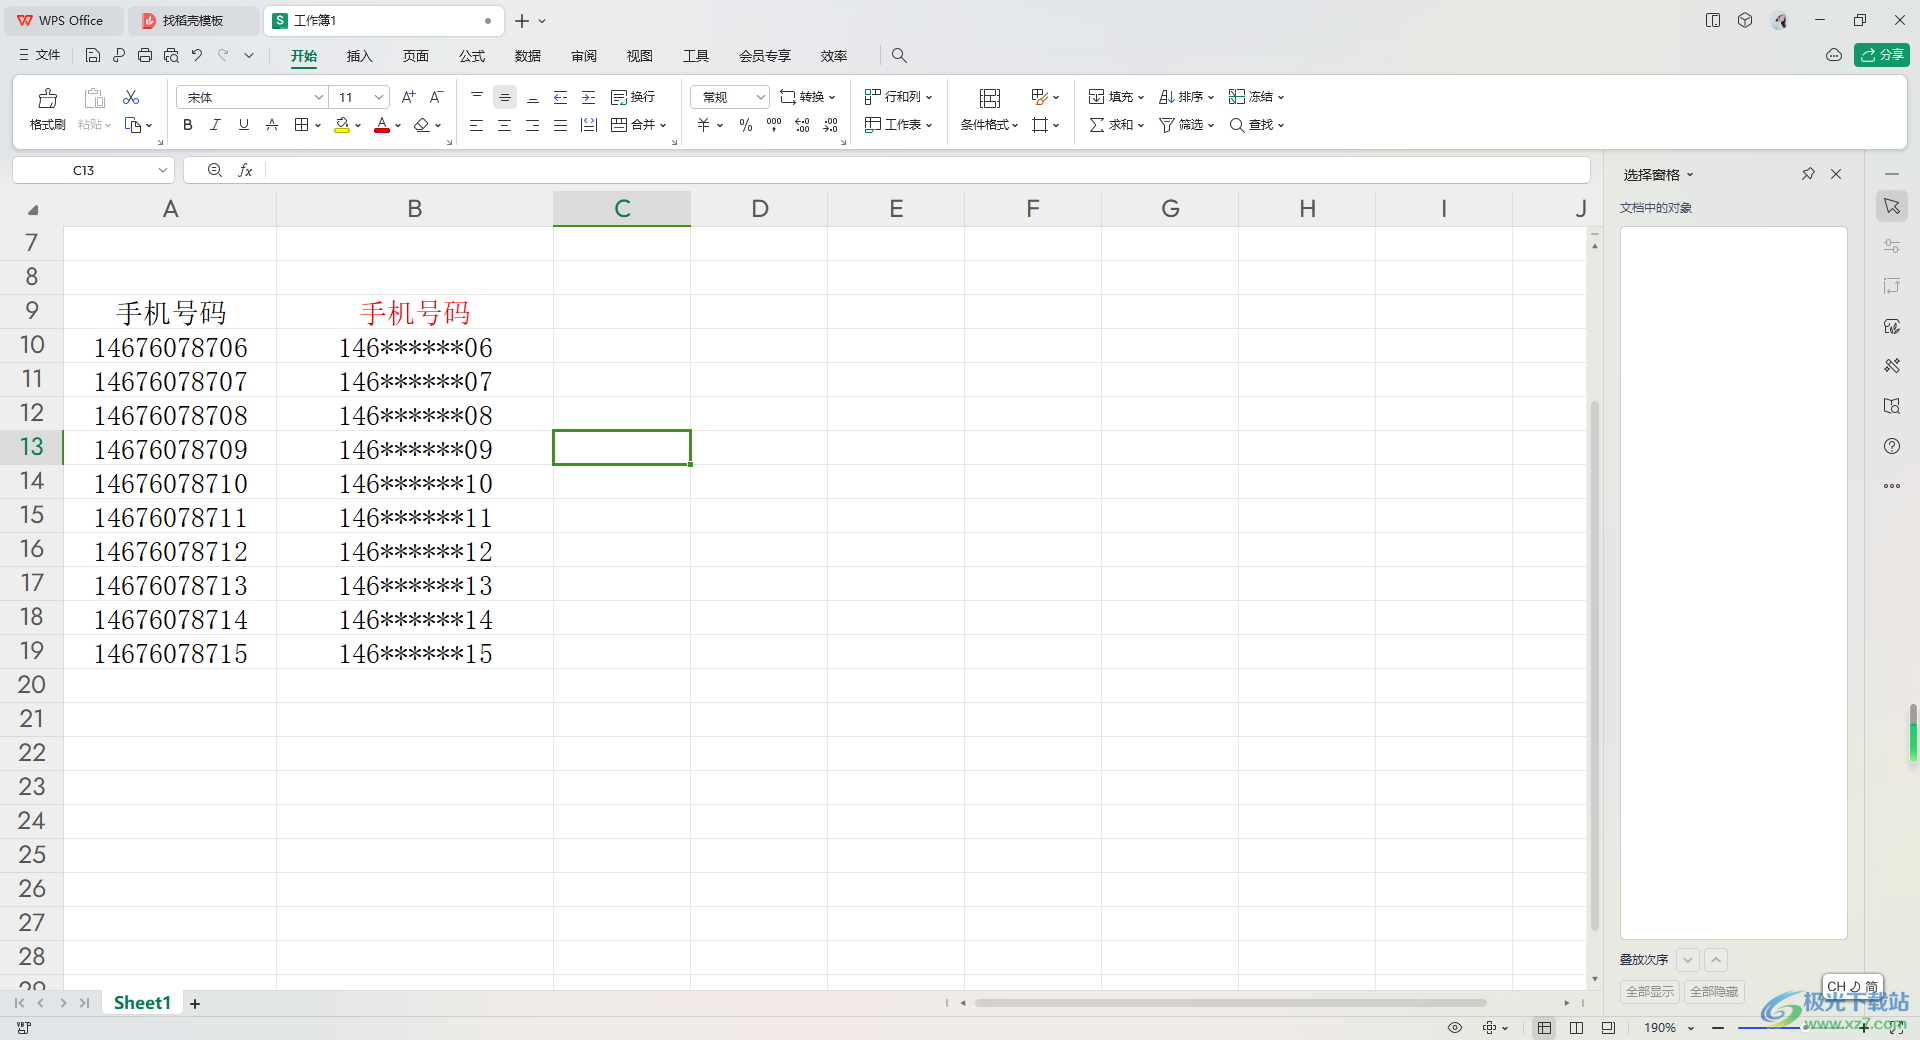This screenshot has width=1920, height=1040.
Task: Click the Cut scissors icon
Action: (x=131, y=97)
